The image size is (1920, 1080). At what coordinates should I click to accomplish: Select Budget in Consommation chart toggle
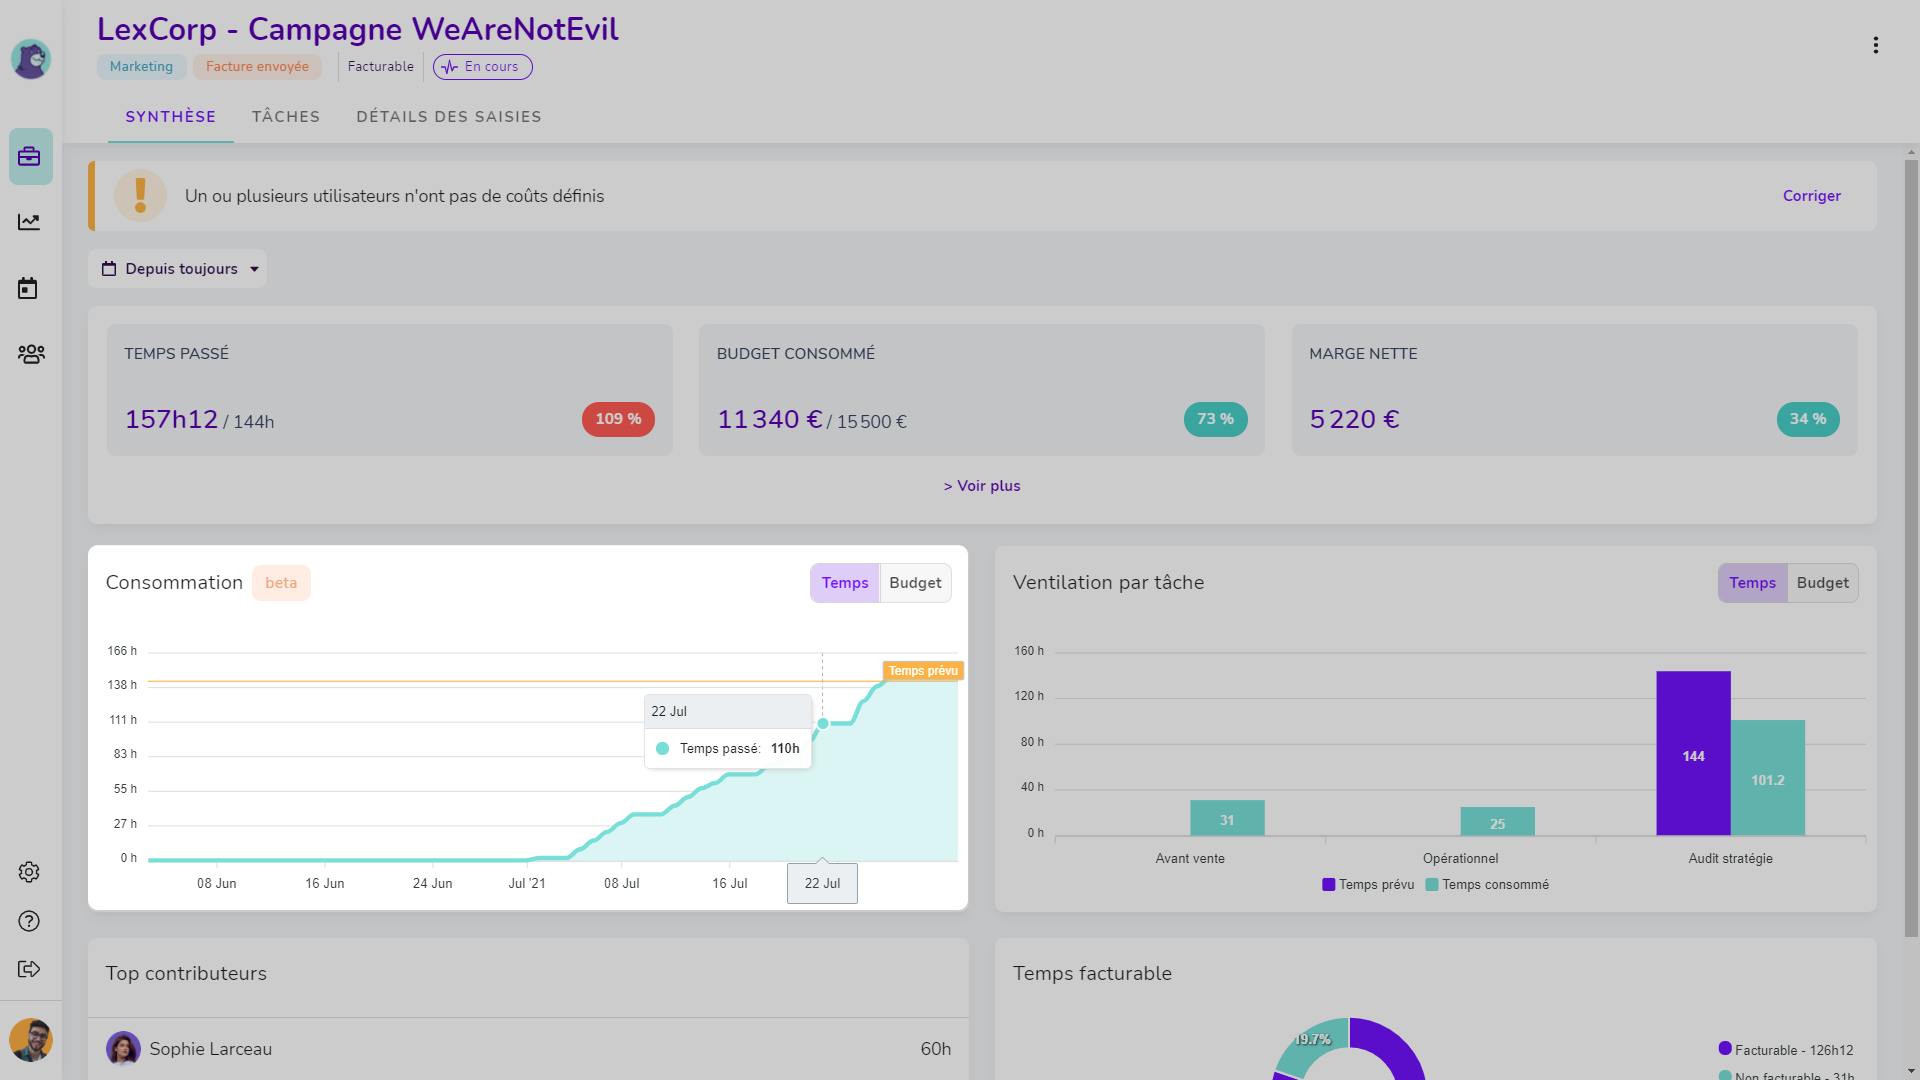915,583
